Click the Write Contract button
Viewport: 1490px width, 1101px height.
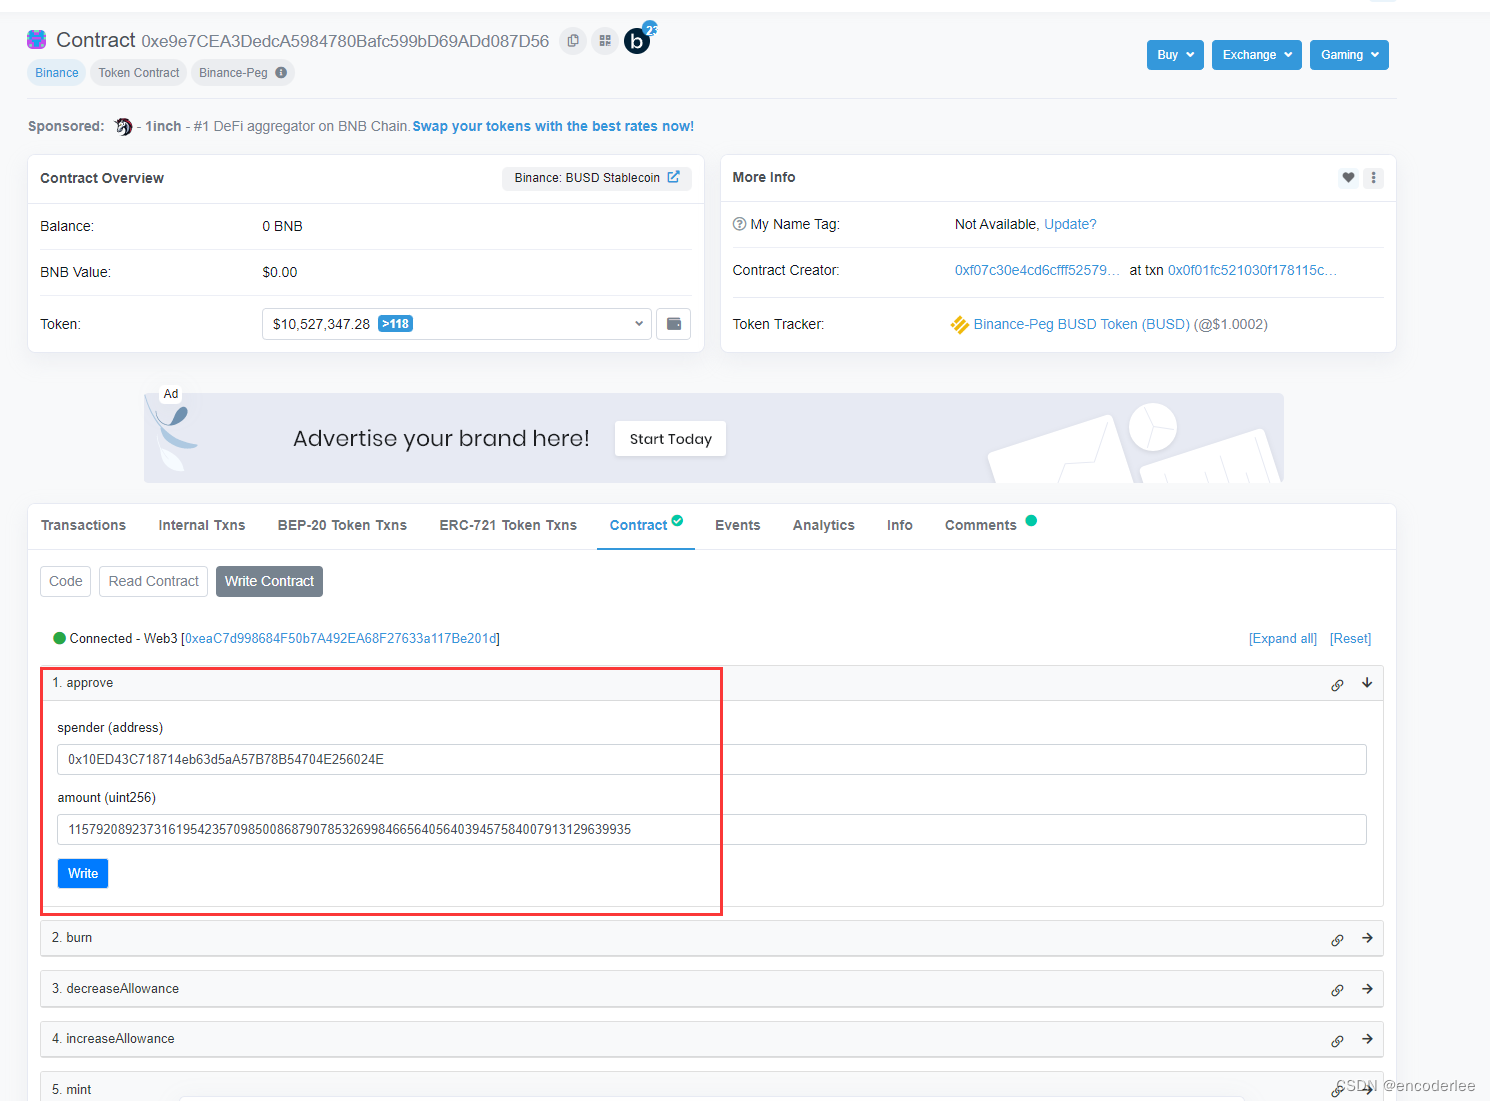coord(269,581)
